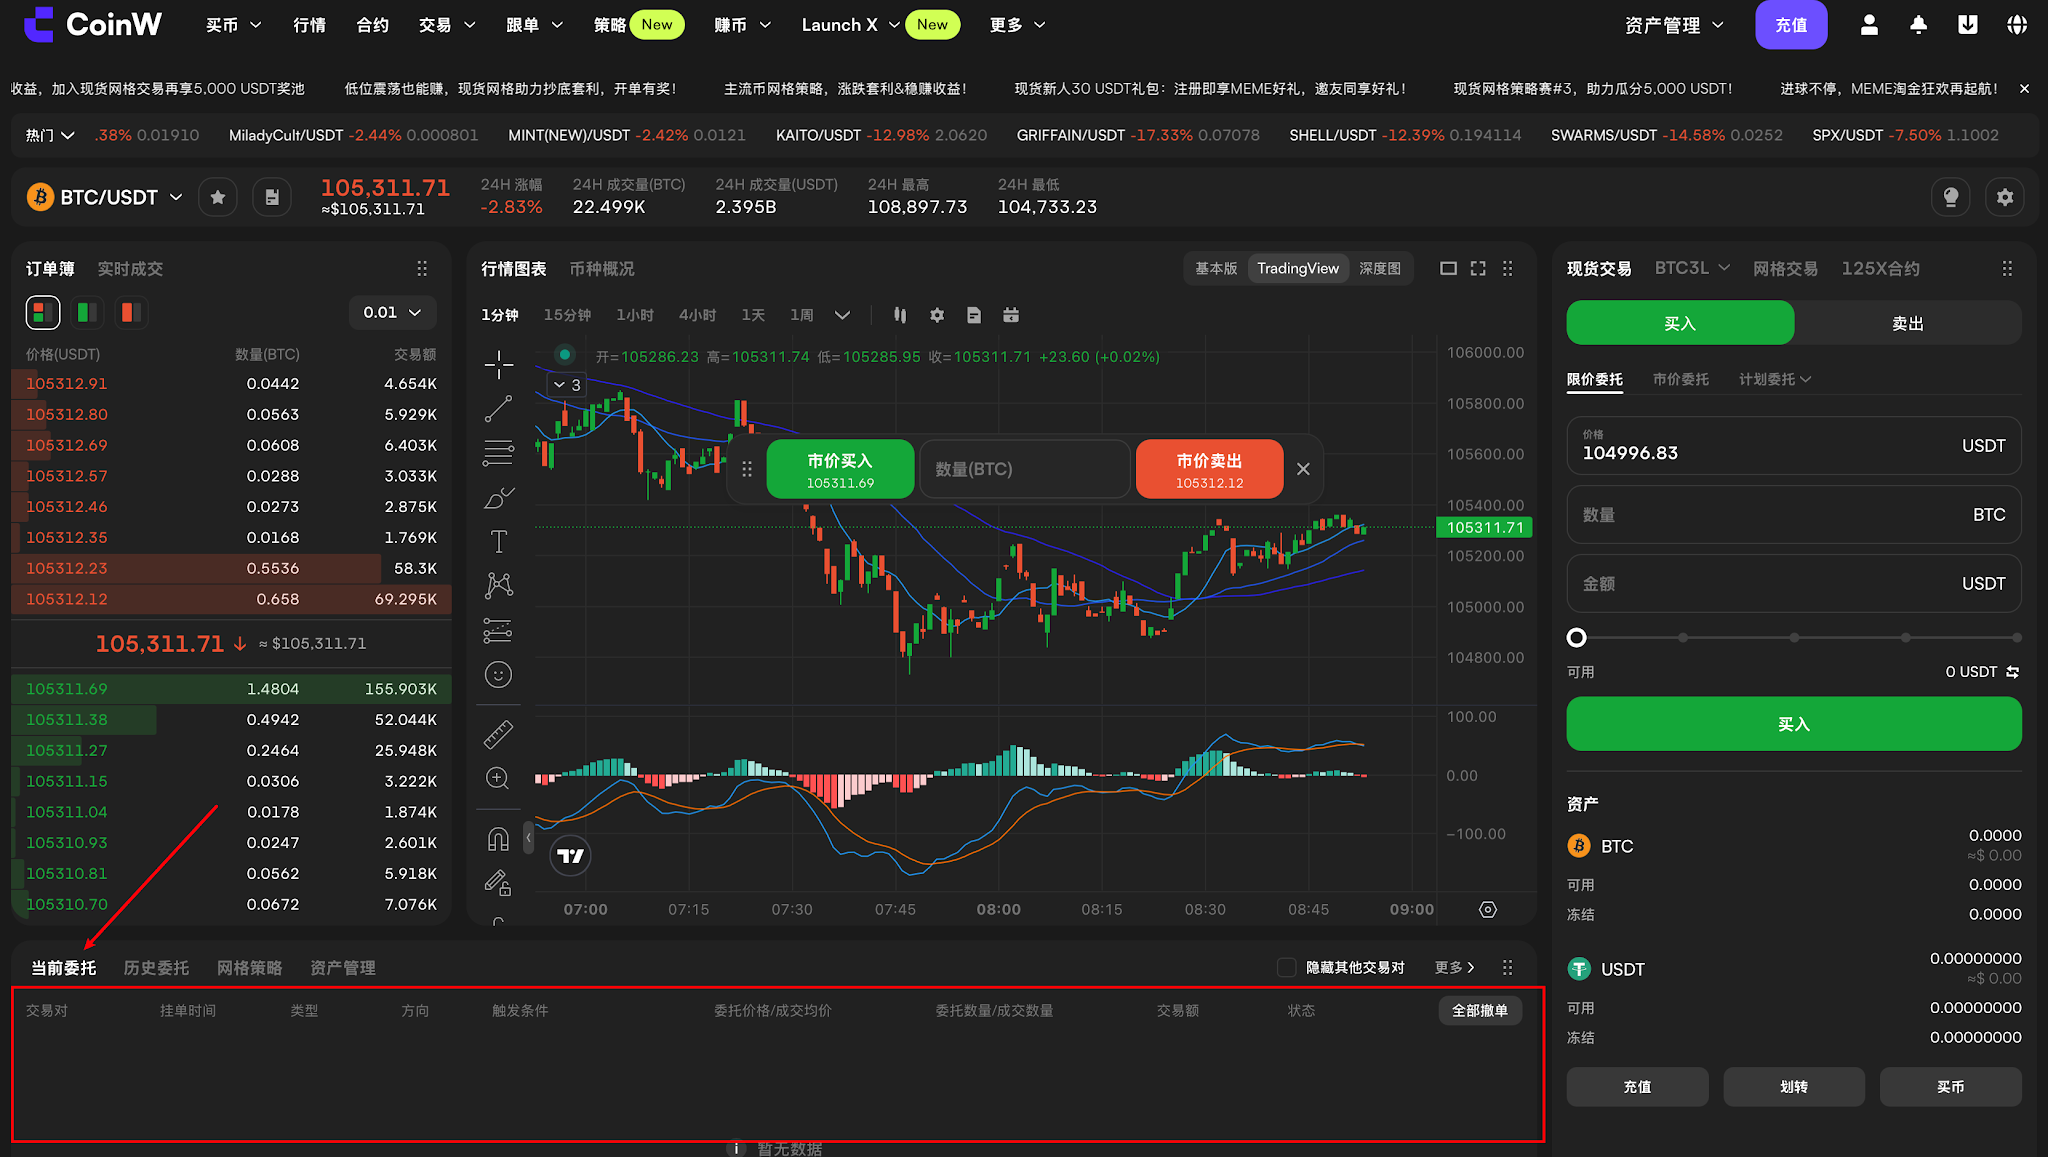Image resolution: width=2048 pixels, height=1157 pixels.
Task: Open the notifications bell
Action: click(x=1918, y=25)
